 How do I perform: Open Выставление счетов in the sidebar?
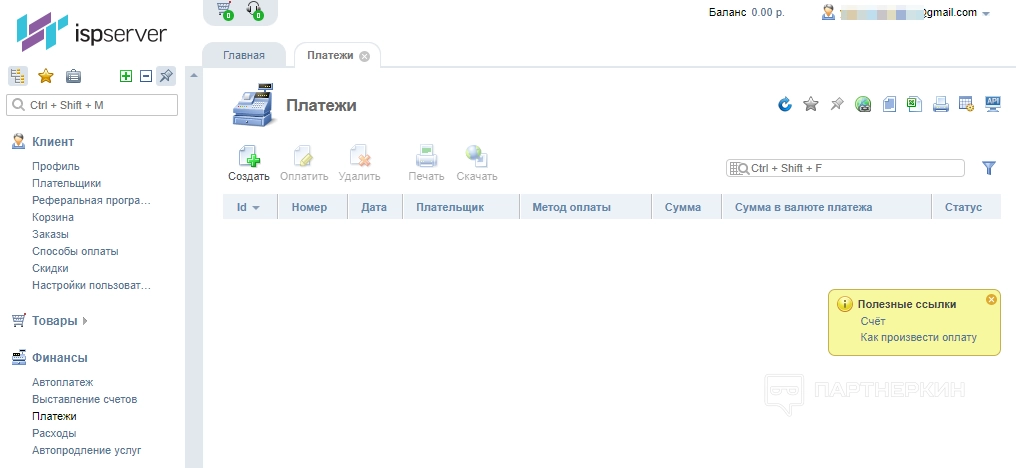tap(85, 399)
